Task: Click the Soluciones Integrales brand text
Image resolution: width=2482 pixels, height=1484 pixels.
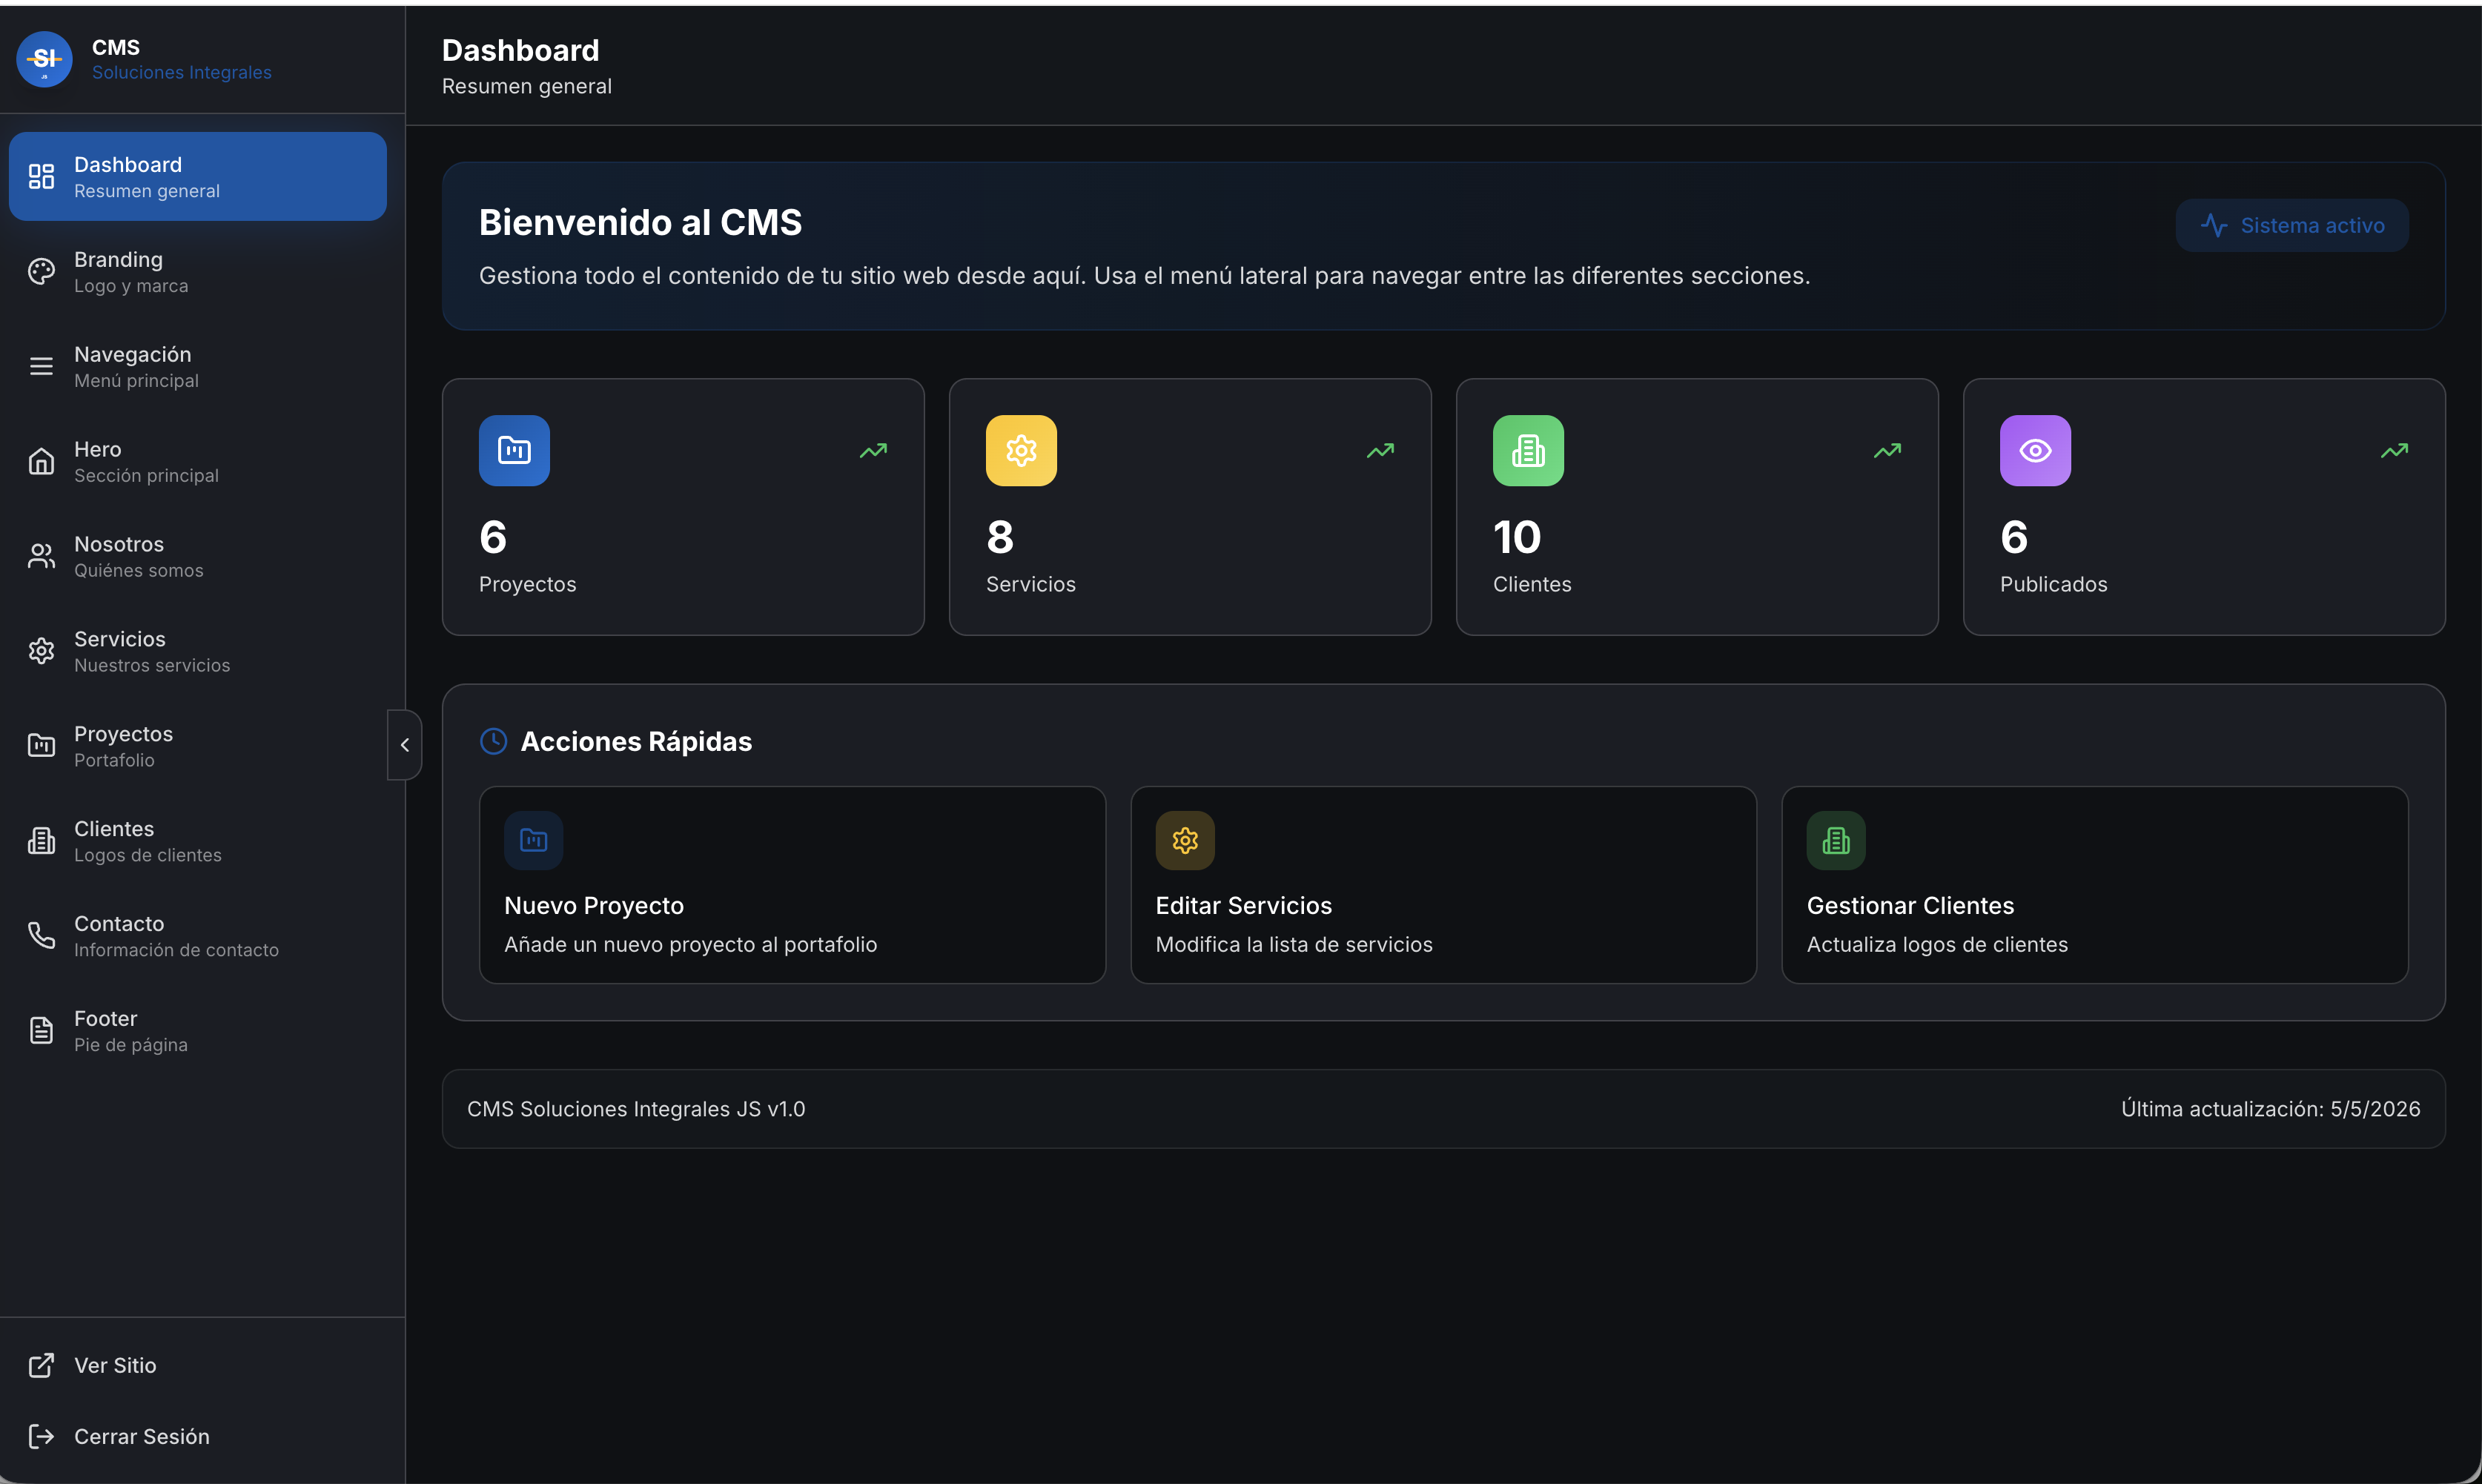Action: pyautogui.click(x=182, y=73)
